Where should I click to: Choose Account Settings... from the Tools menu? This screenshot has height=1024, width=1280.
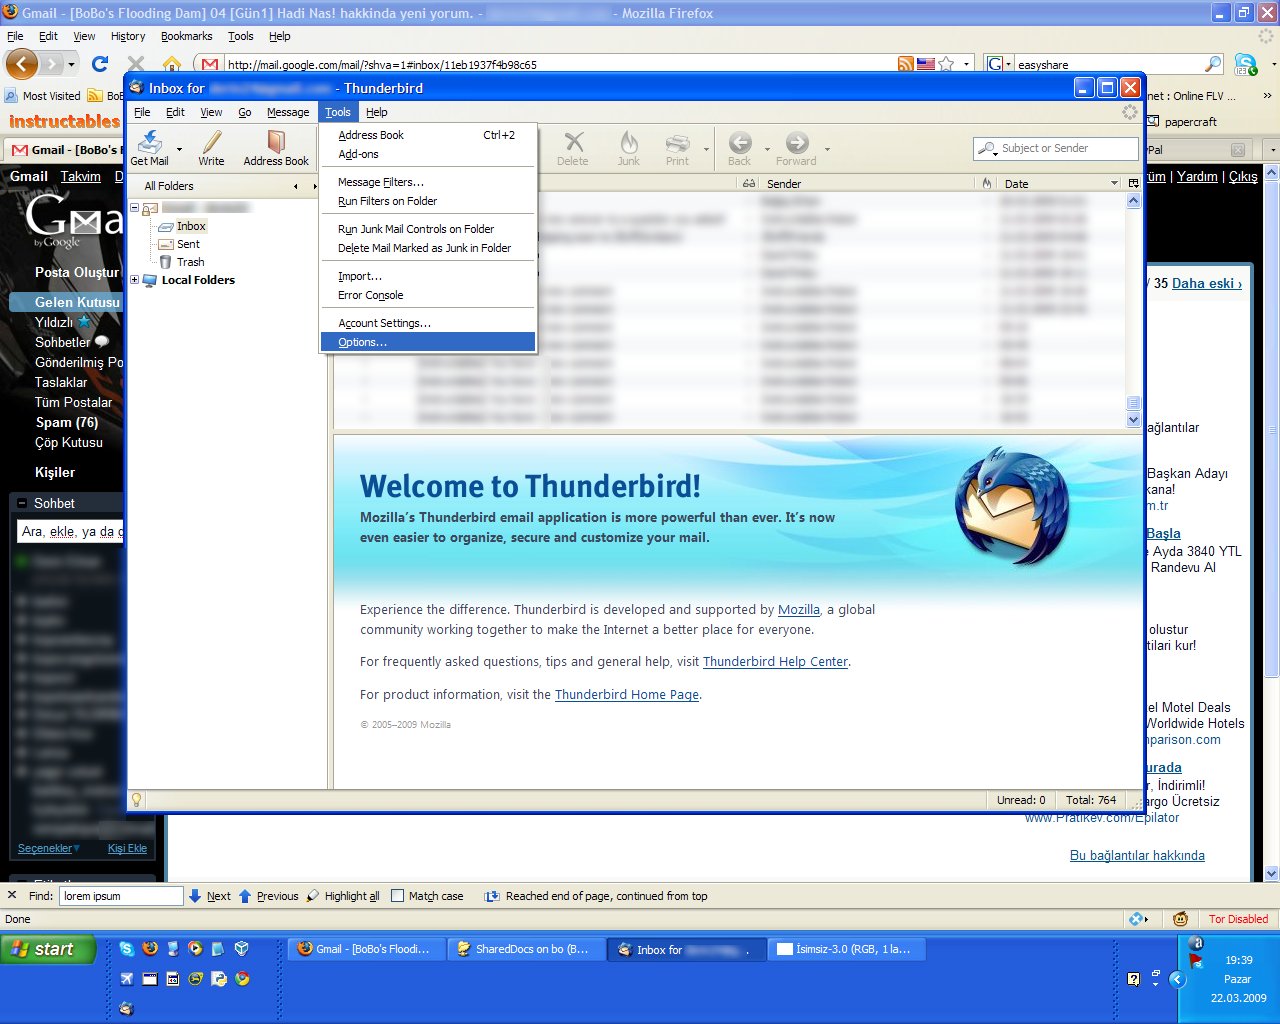(x=428, y=323)
